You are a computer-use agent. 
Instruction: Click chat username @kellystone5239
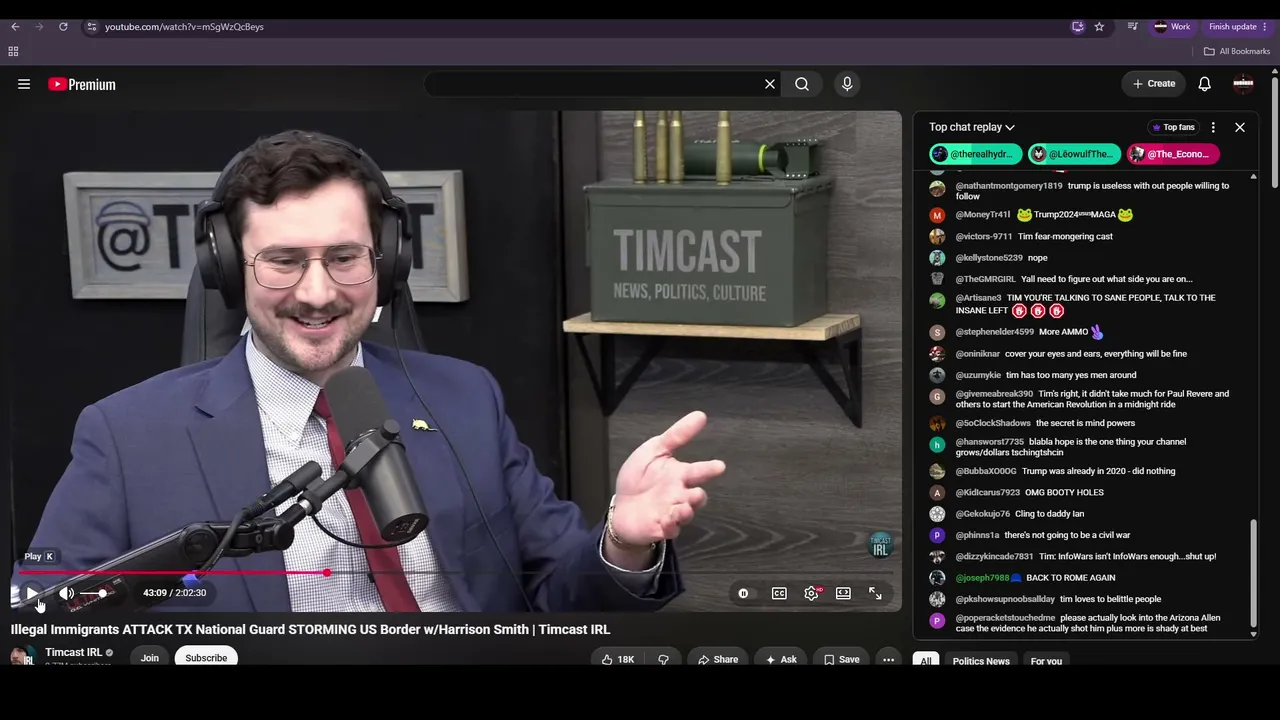988,258
